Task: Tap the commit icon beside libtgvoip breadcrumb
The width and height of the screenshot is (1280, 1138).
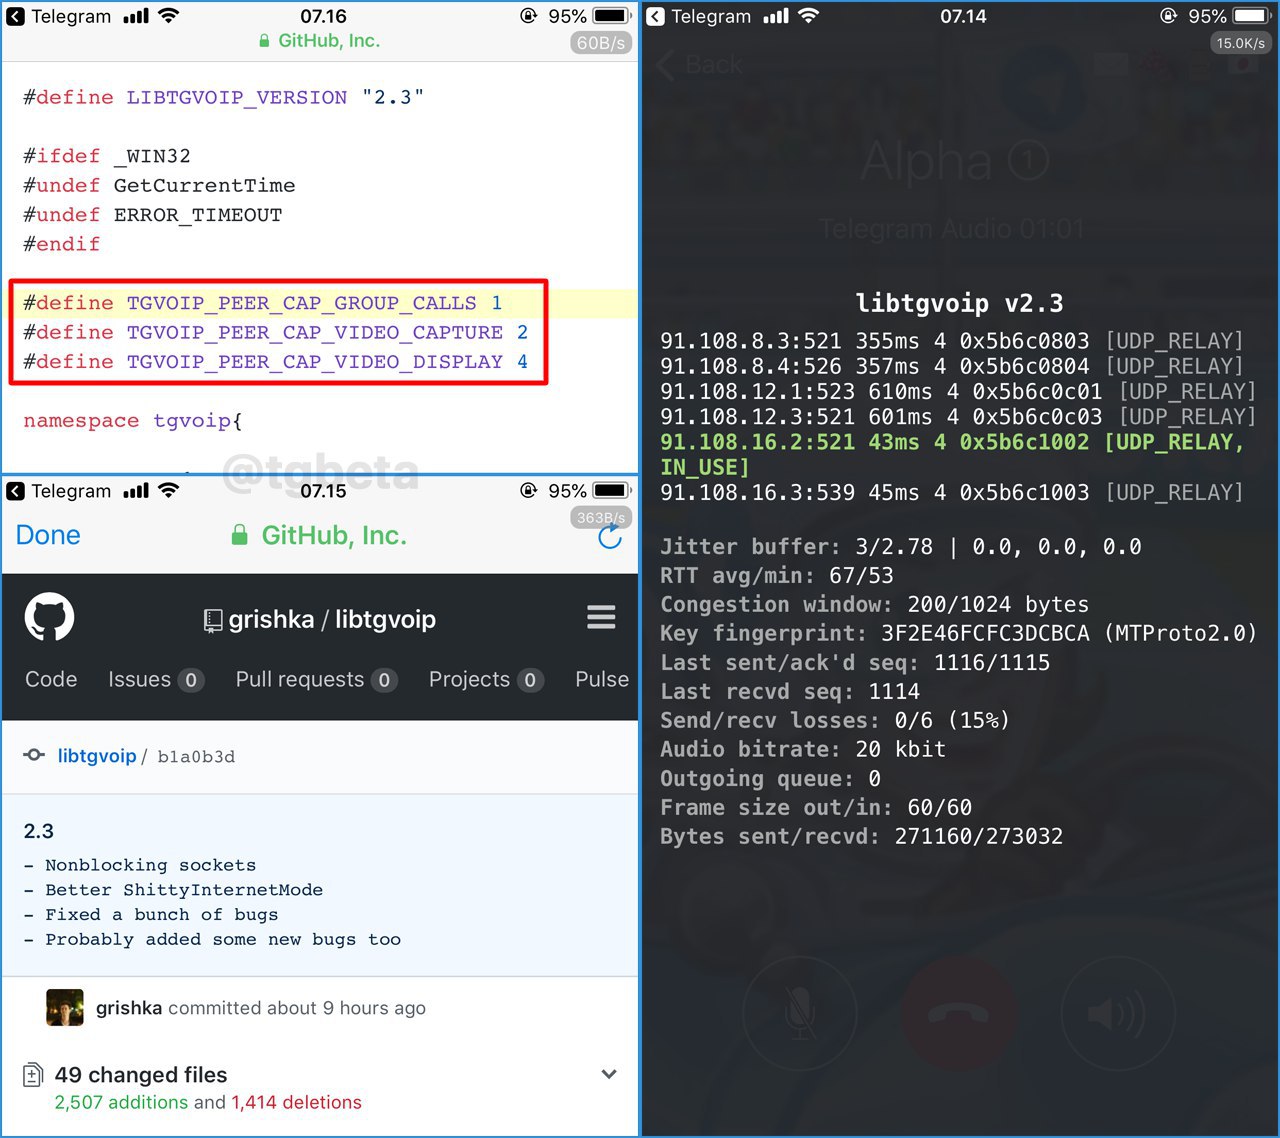Action: click(x=34, y=755)
